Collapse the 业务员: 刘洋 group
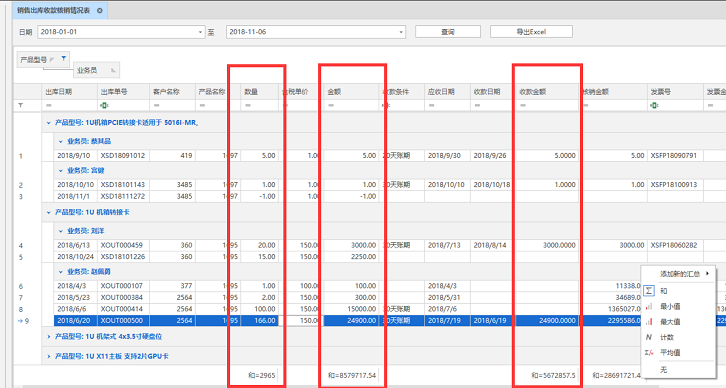 point(61,231)
